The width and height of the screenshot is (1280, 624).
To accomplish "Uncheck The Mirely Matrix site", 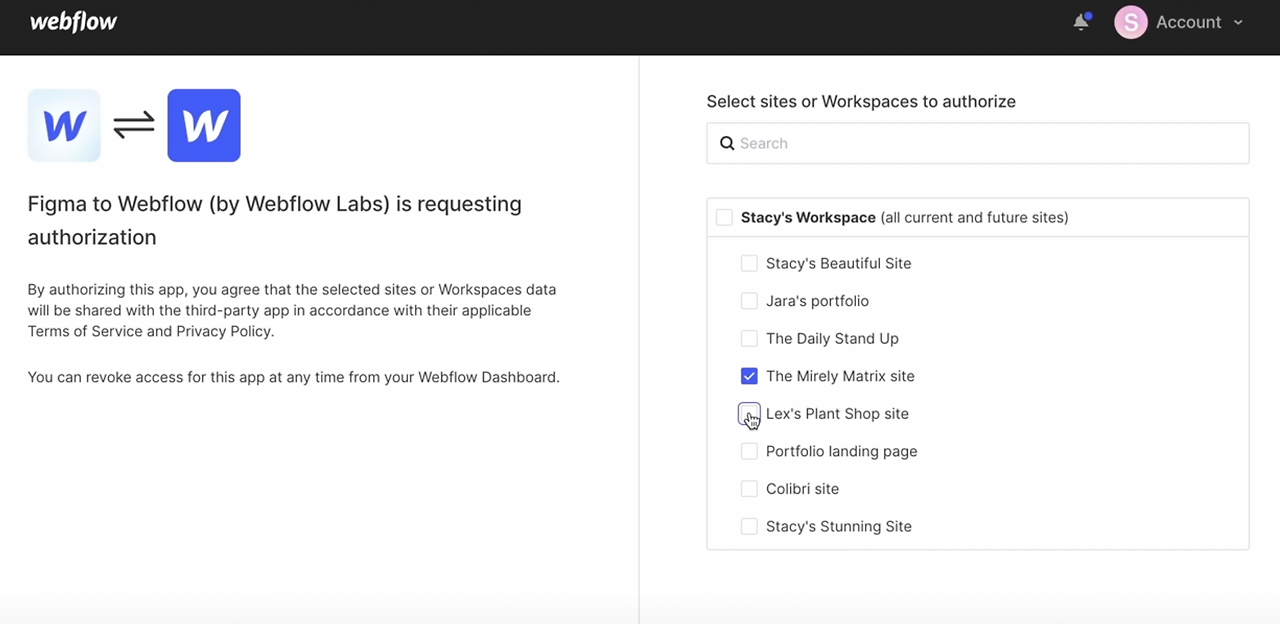I will pos(749,376).
